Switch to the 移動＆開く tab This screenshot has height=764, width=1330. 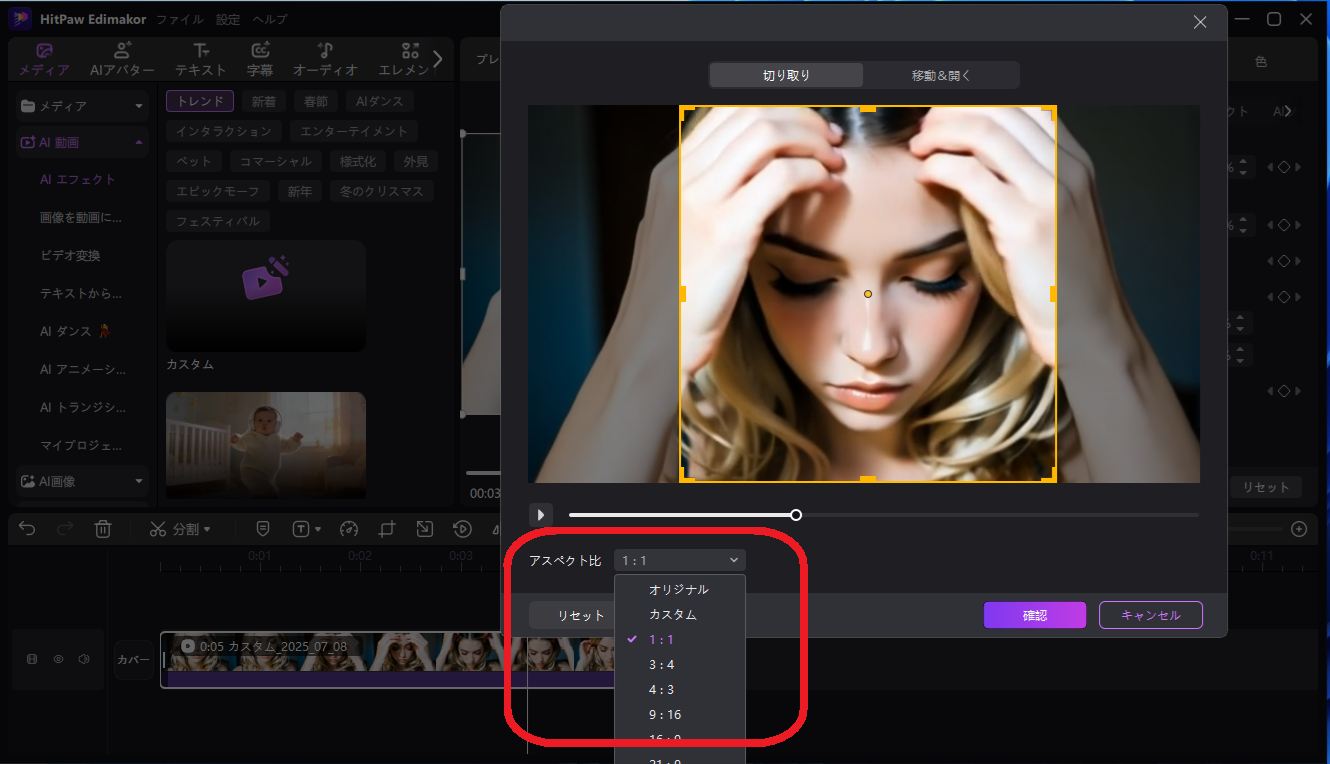click(x=939, y=74)
